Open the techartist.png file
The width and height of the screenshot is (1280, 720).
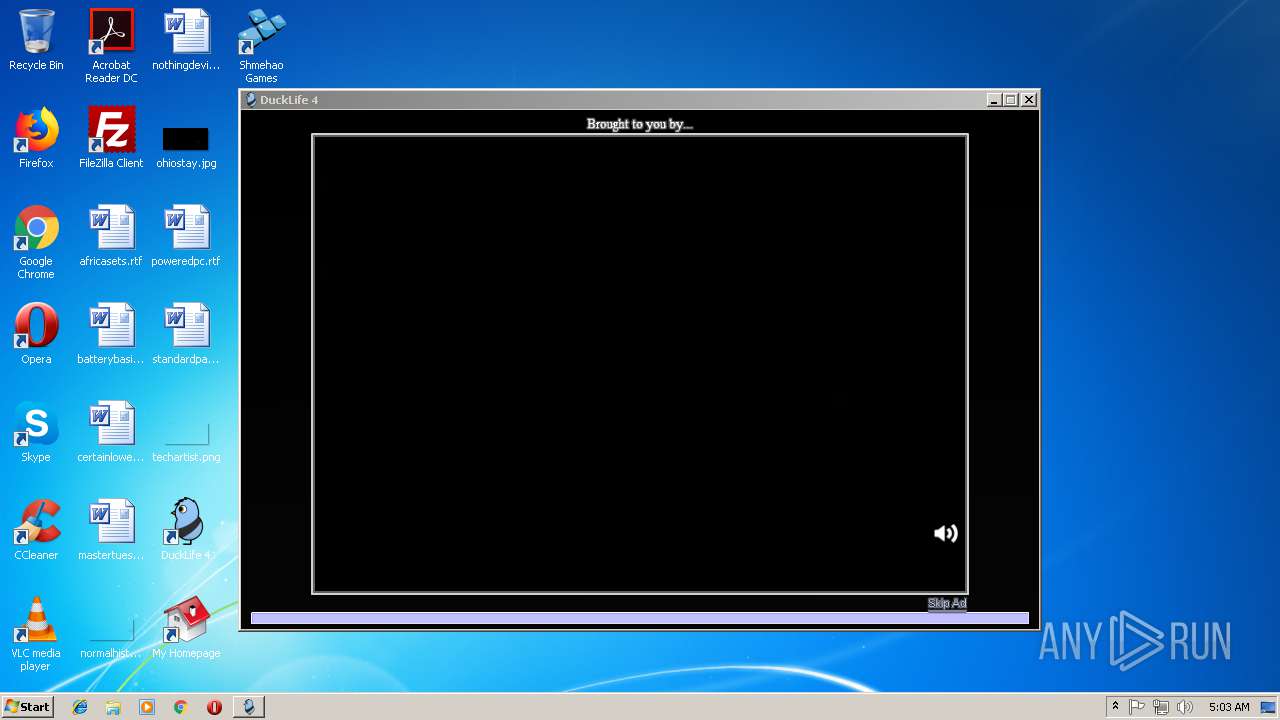click(x=186, y=444)
